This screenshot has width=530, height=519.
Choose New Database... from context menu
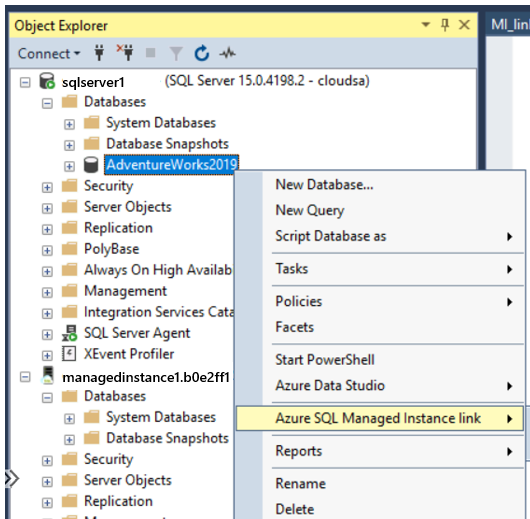380,185
